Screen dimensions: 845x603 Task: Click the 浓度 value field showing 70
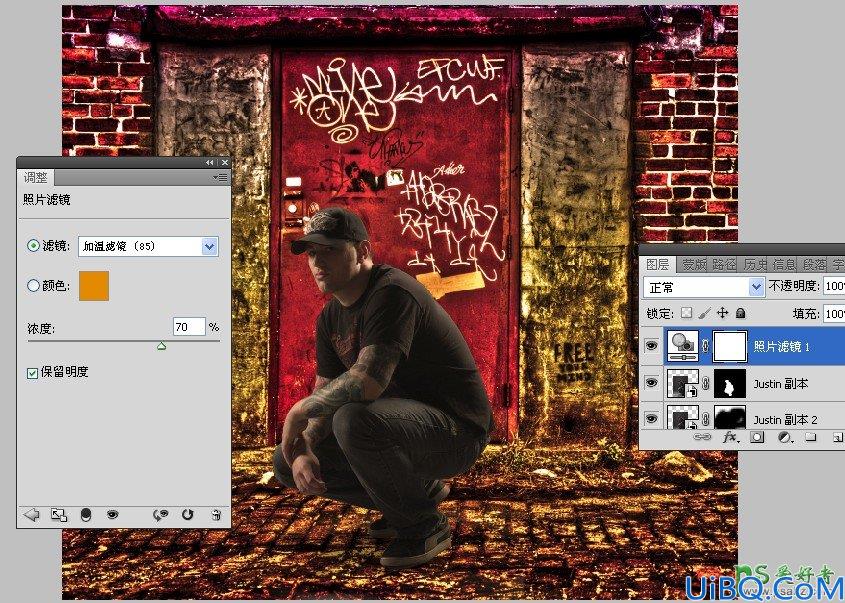(x=189, y=327)
